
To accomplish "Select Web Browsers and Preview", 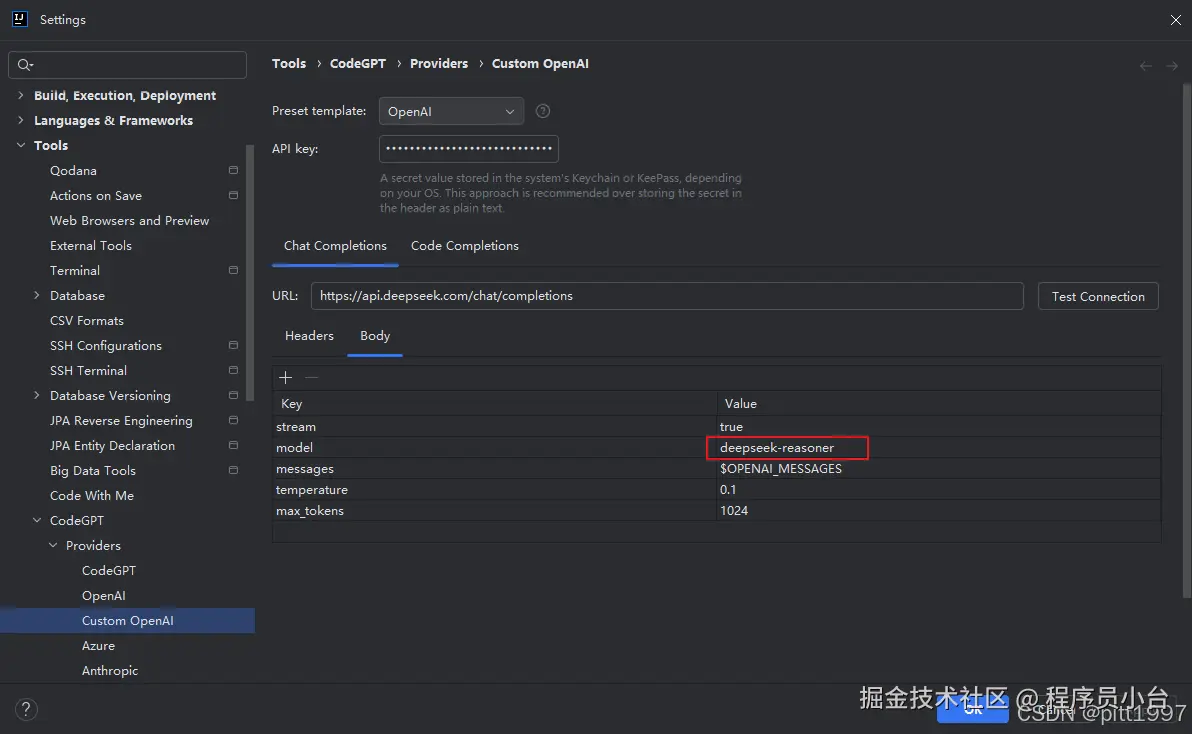I will [129, 220].
